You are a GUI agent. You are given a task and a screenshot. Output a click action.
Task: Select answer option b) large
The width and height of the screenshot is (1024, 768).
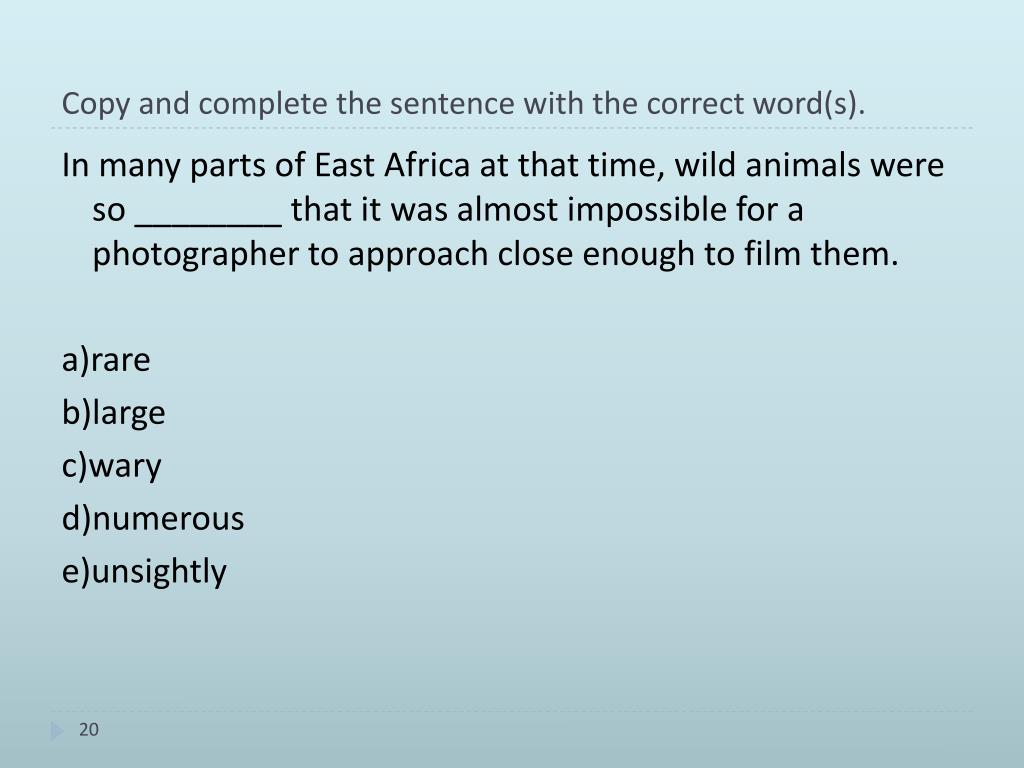coord(114,414)
